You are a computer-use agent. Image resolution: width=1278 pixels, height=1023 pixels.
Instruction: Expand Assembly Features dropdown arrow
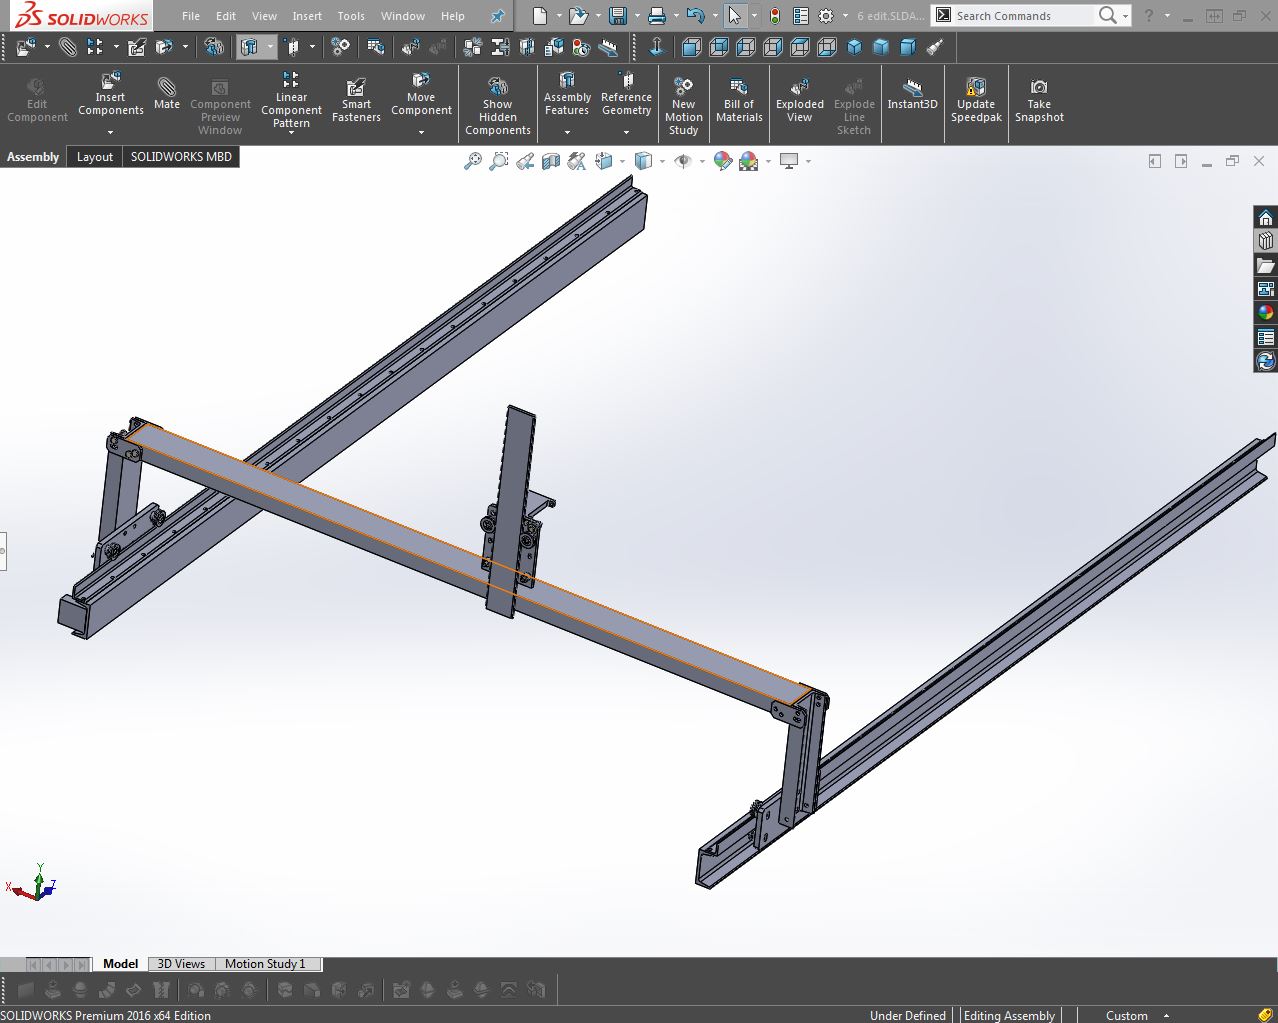(x=567, y=132)
